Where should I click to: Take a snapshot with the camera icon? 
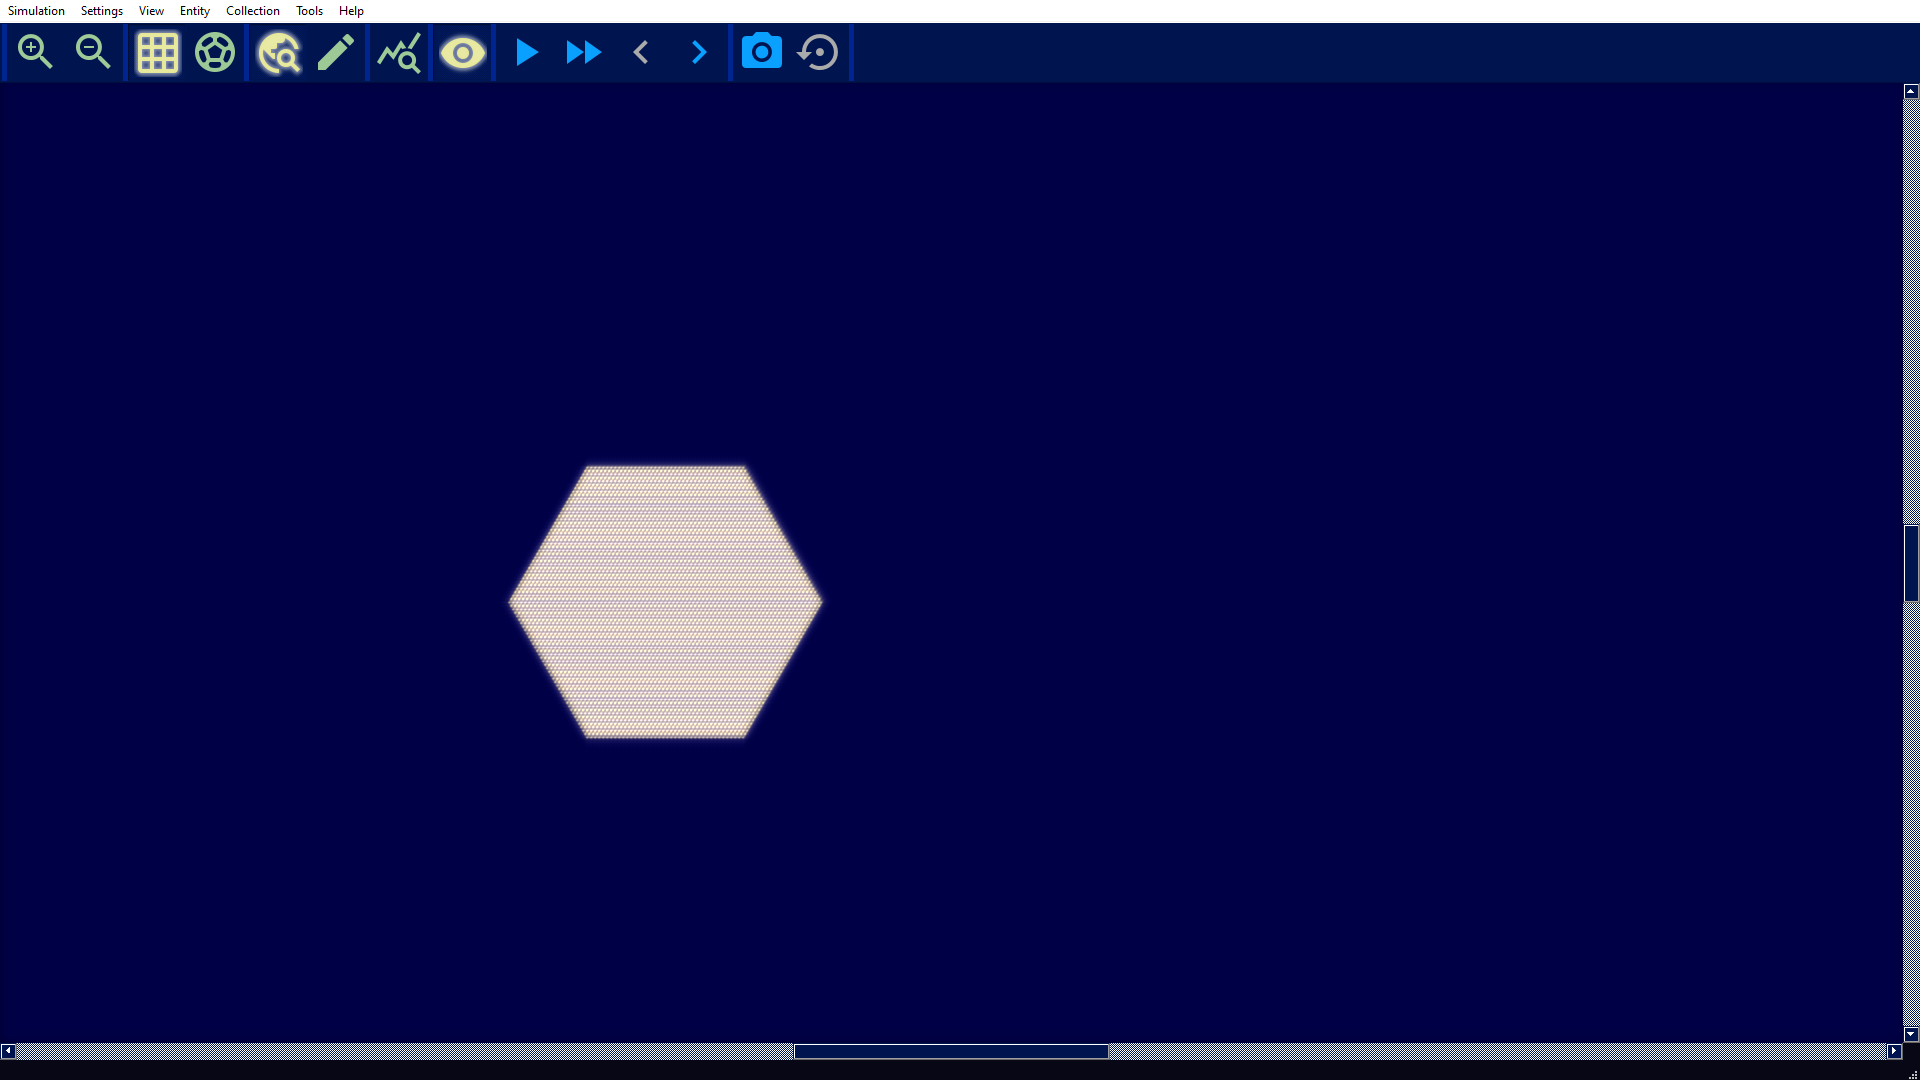(761, 52)
